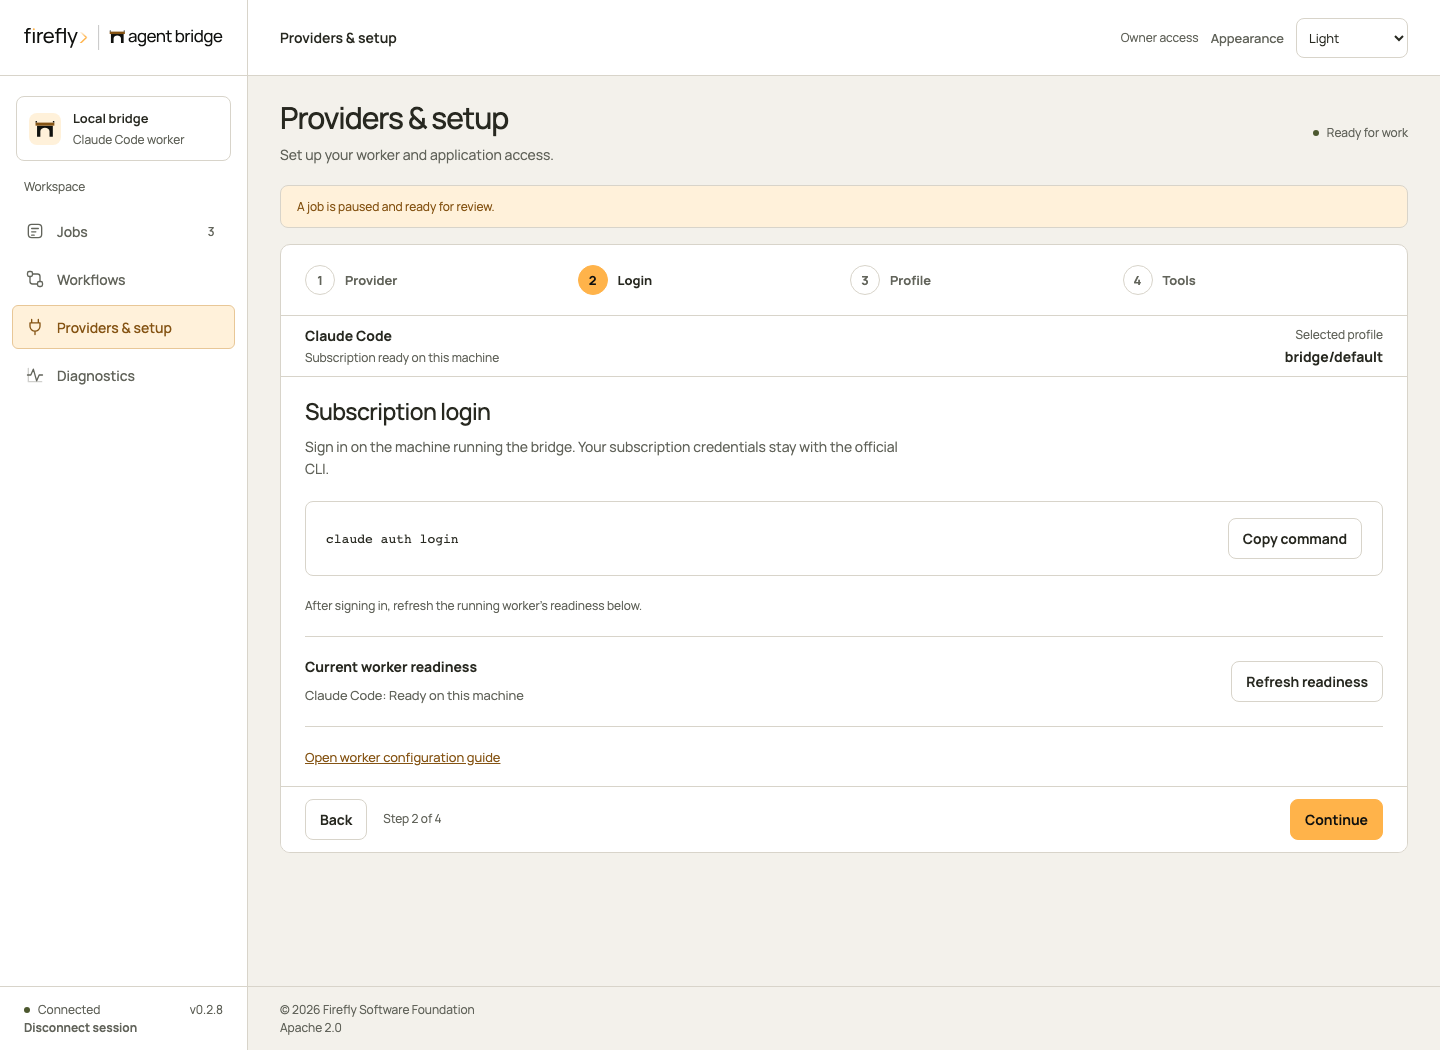Image resolution: width=1440 pixels, height=1050 pixels.
Task: Click the 'Owner access' label
Action: (1159, 38)
